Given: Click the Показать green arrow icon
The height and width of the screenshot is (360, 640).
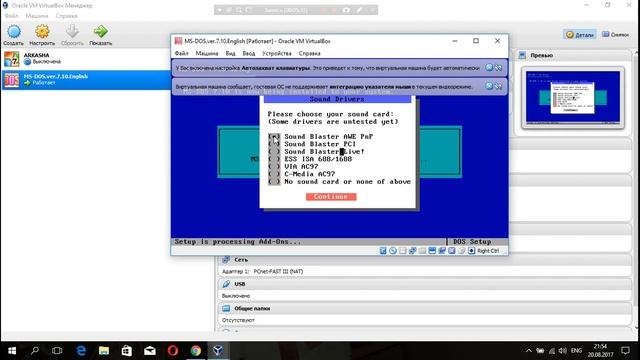Looking at the screenshot, I should click(100, 35).
